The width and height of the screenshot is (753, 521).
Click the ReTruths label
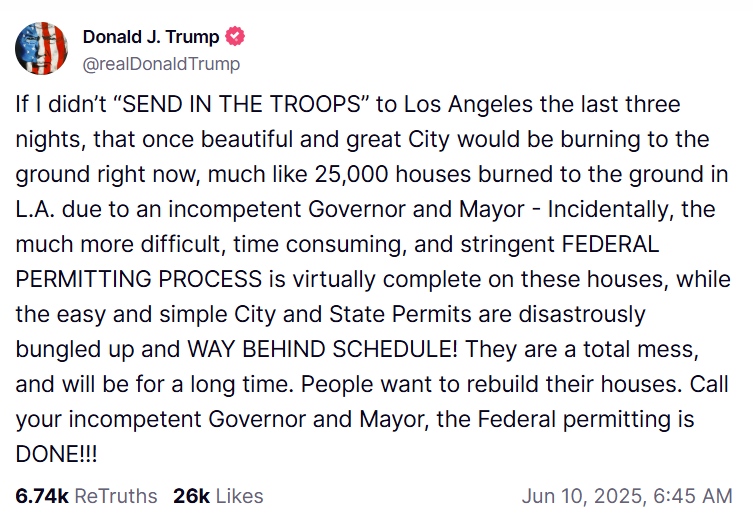[x=116, y=496]
